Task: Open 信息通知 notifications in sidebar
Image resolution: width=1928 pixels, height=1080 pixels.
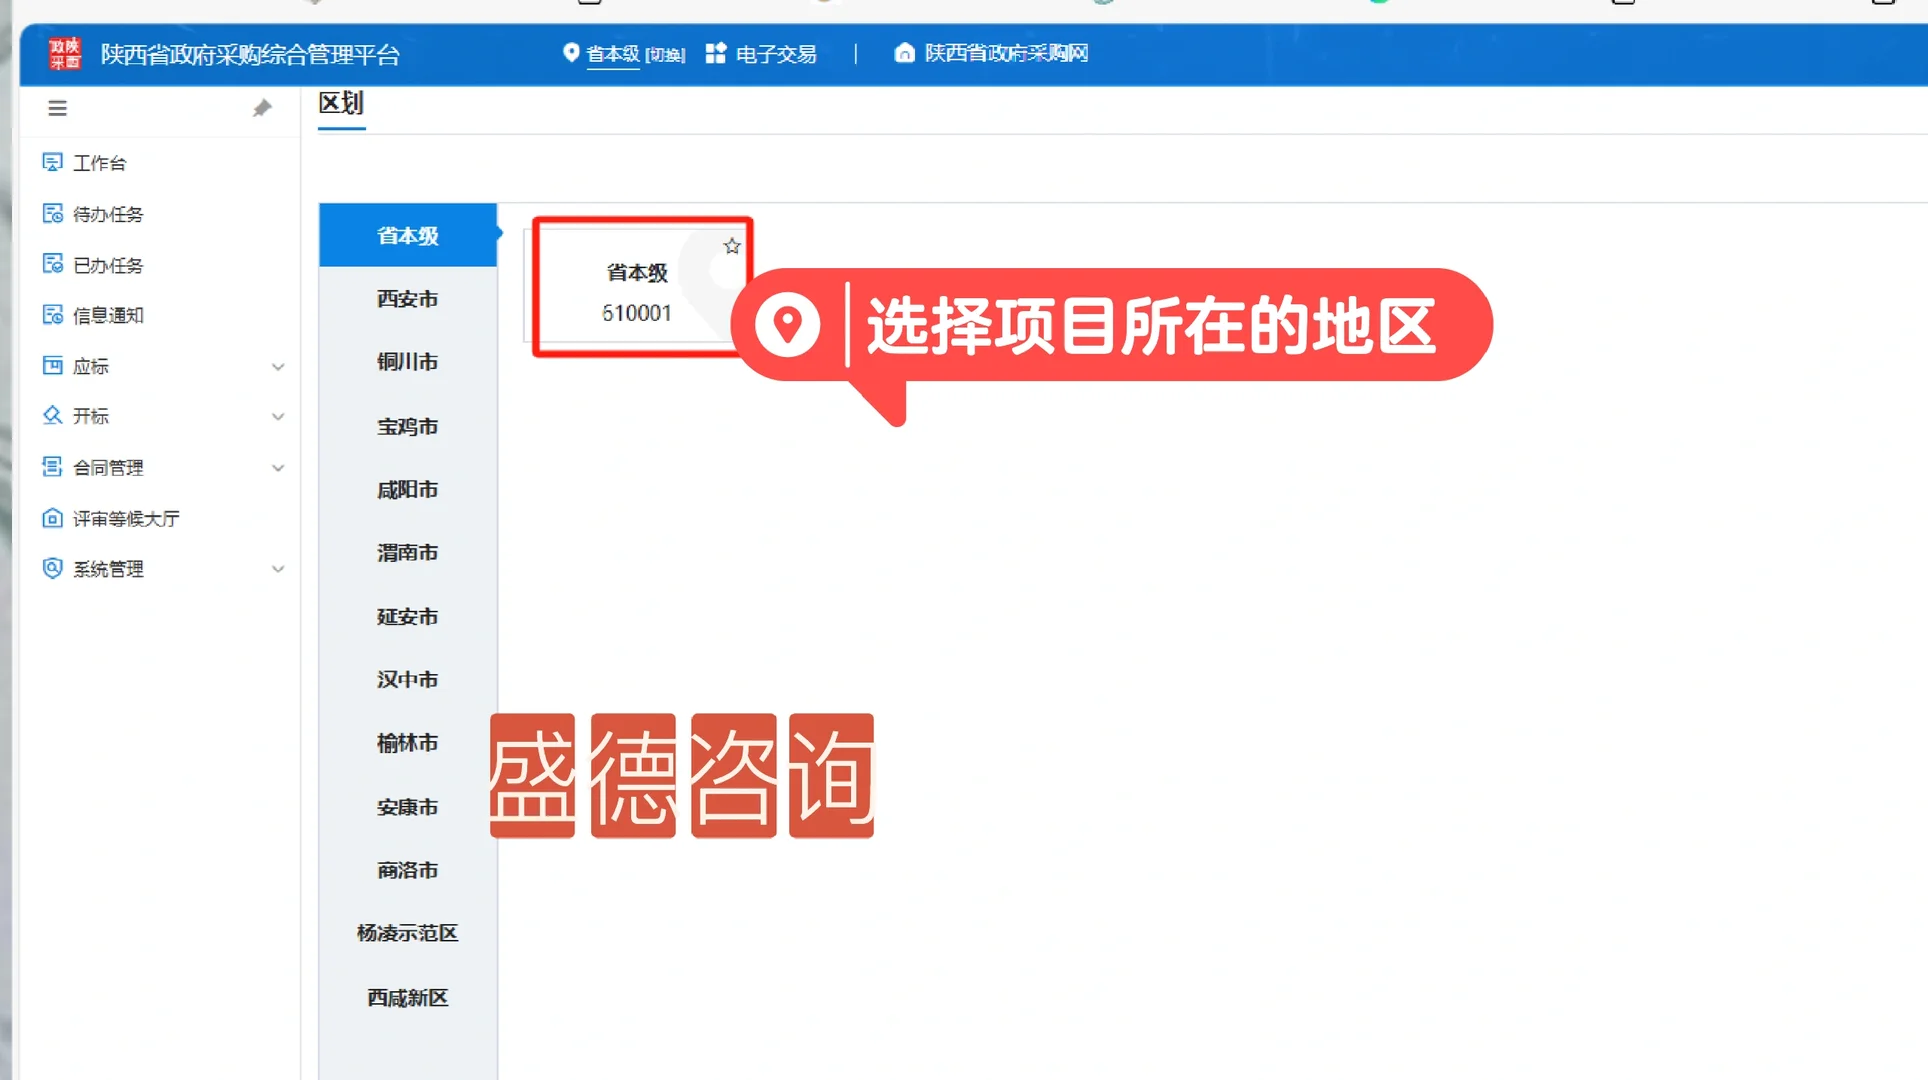Action: click(108, 315)
